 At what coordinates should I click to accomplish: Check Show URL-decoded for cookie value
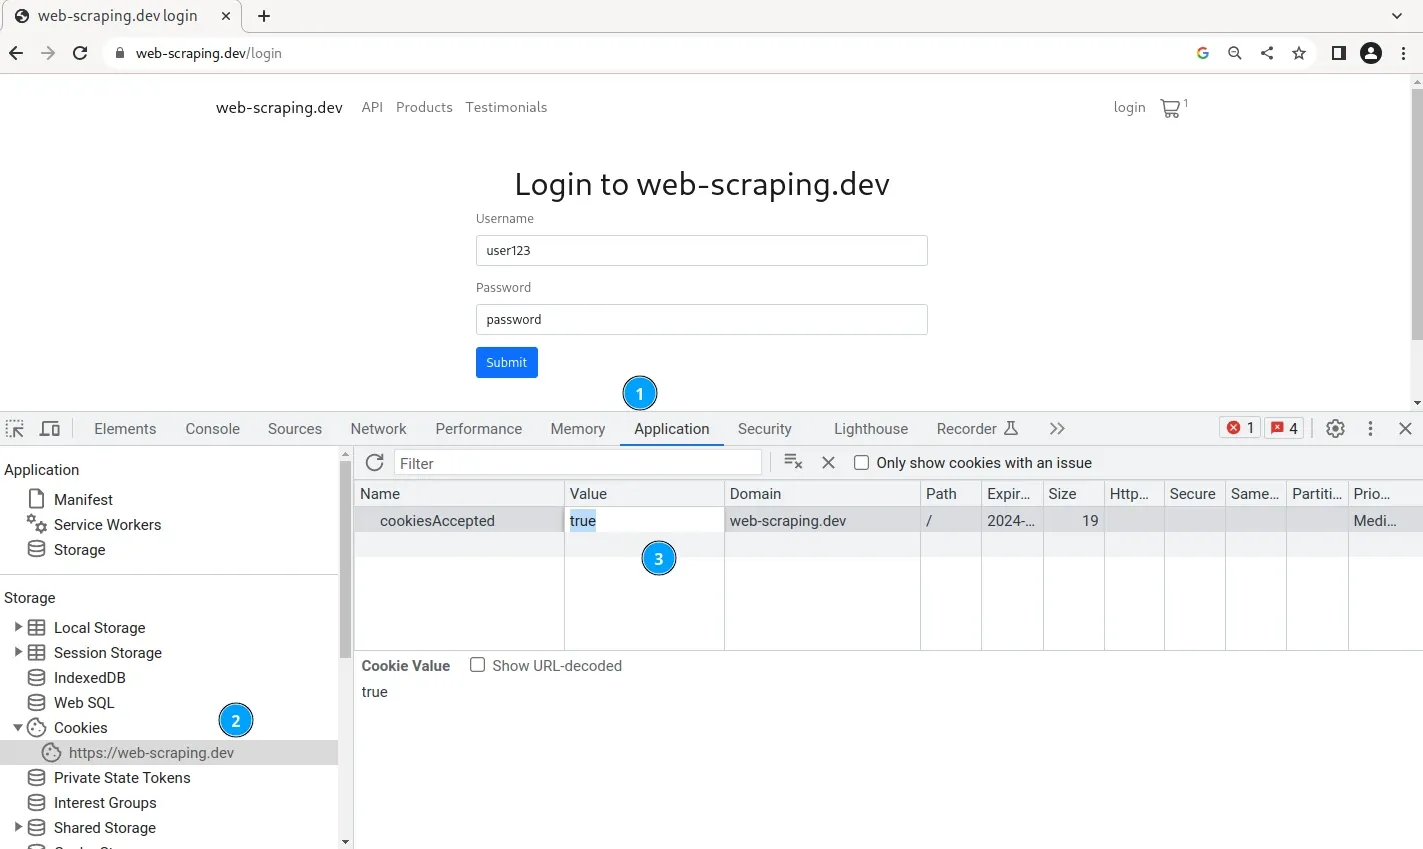tap(477, 664)
